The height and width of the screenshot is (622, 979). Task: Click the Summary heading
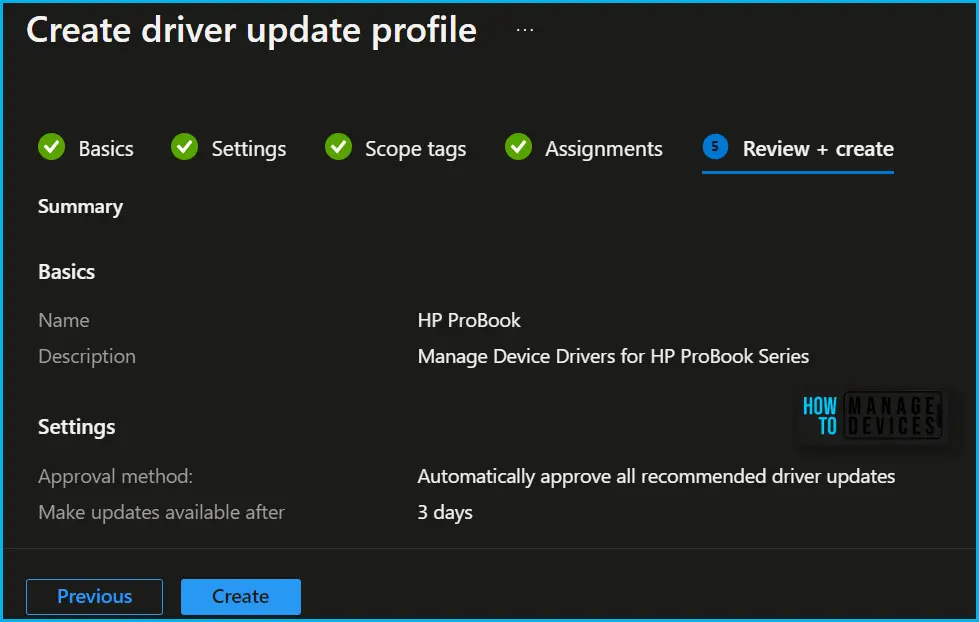tap(81, 207)
